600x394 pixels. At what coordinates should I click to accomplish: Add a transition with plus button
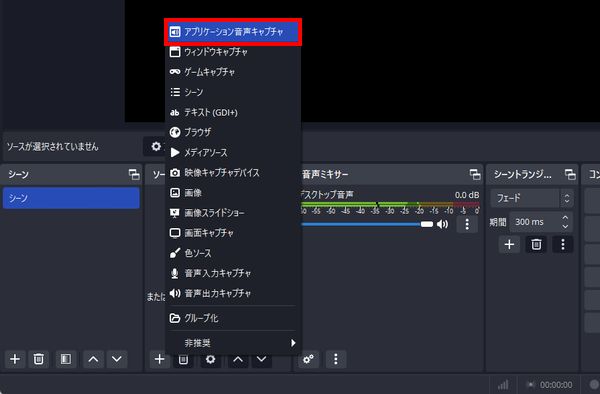(509, 244)
